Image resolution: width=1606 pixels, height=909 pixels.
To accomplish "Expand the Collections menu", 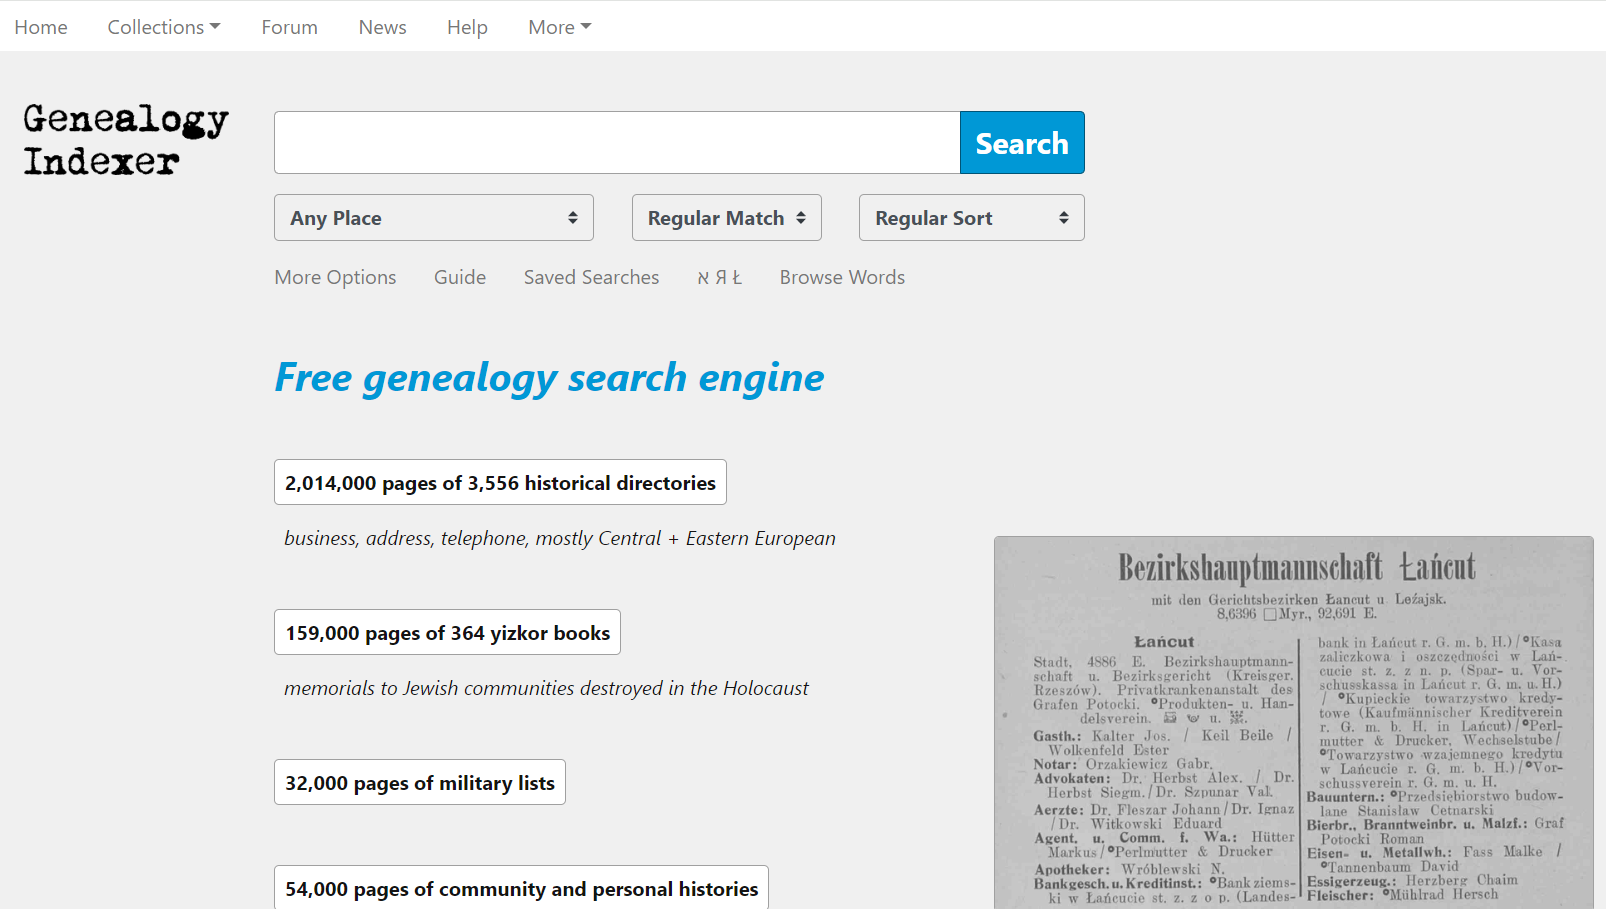I will [163, 27].
